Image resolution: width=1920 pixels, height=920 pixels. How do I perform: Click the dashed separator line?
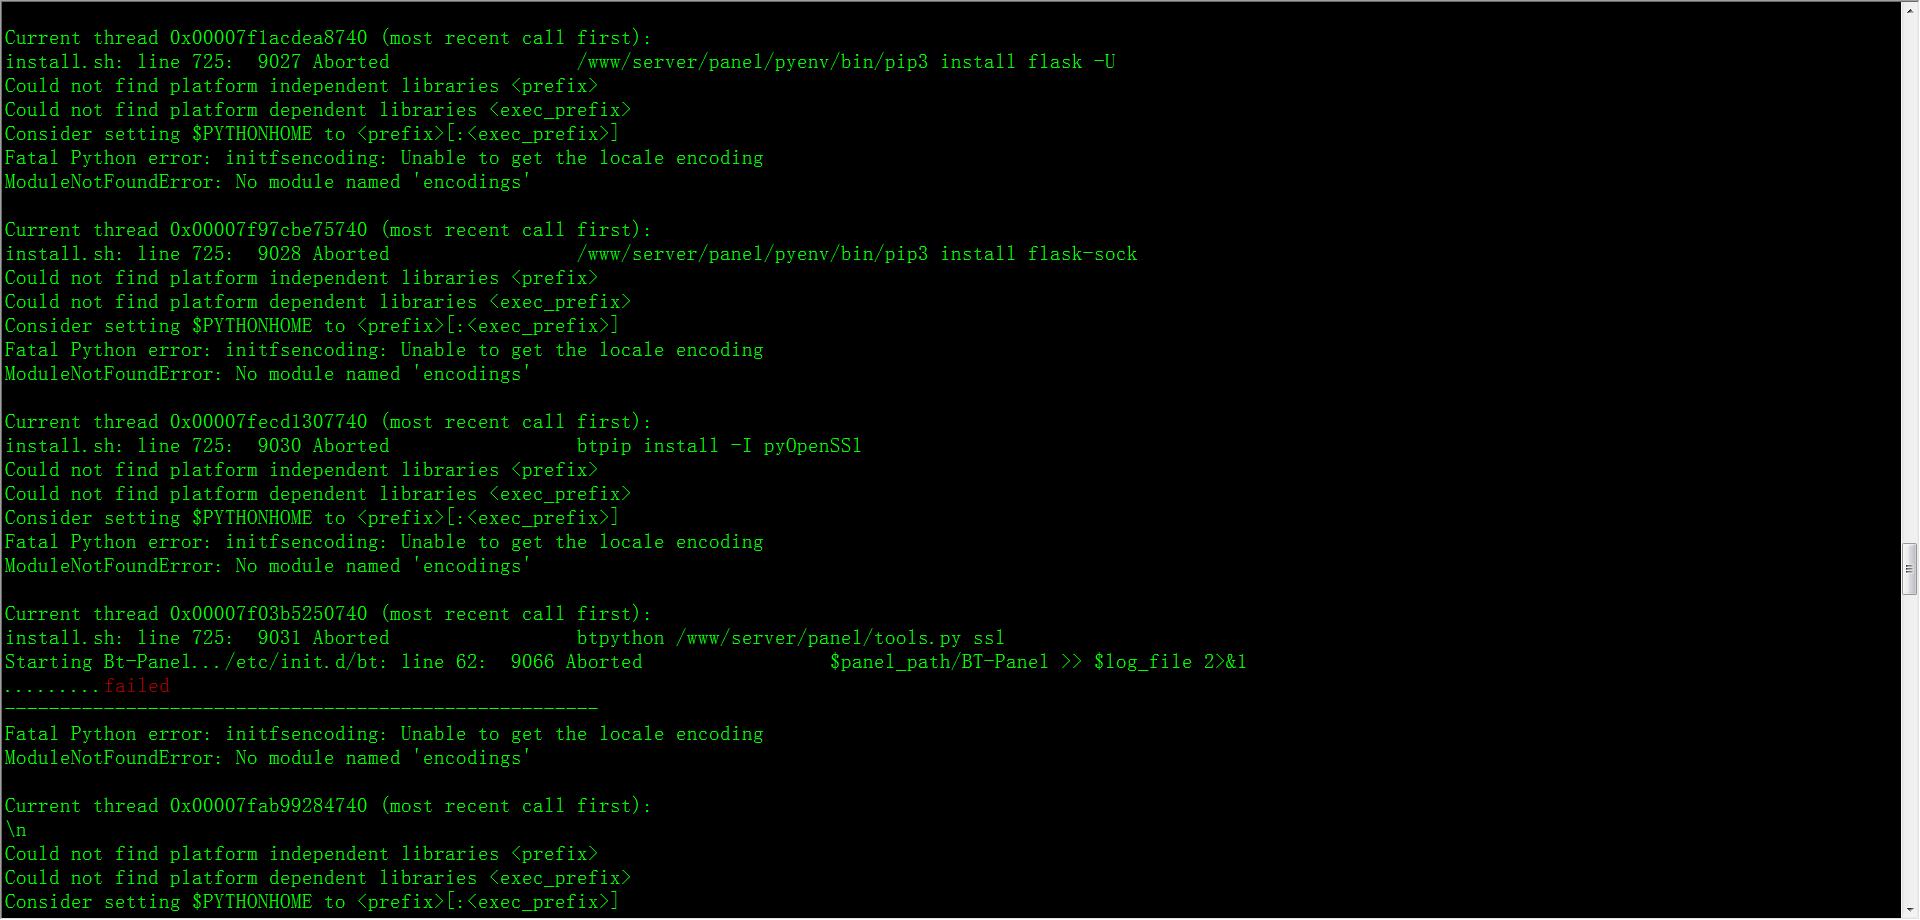301,709
